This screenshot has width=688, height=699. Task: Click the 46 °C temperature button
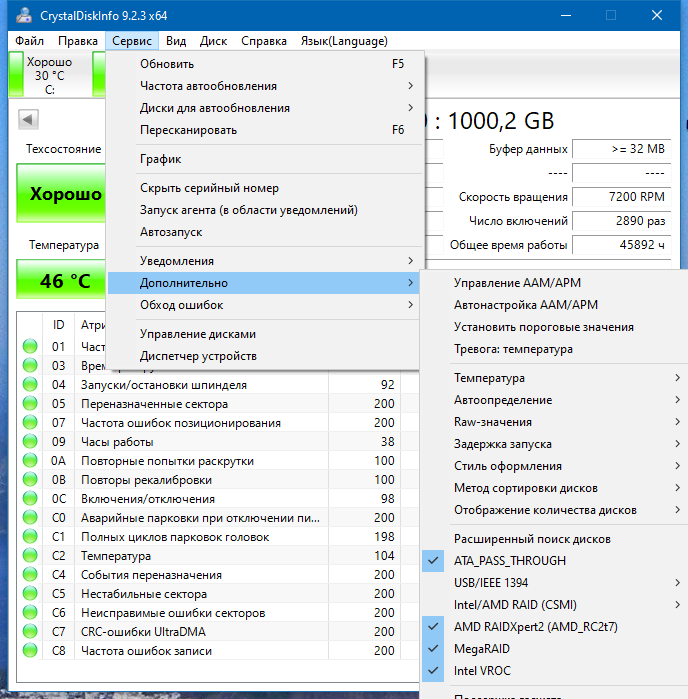61,280
